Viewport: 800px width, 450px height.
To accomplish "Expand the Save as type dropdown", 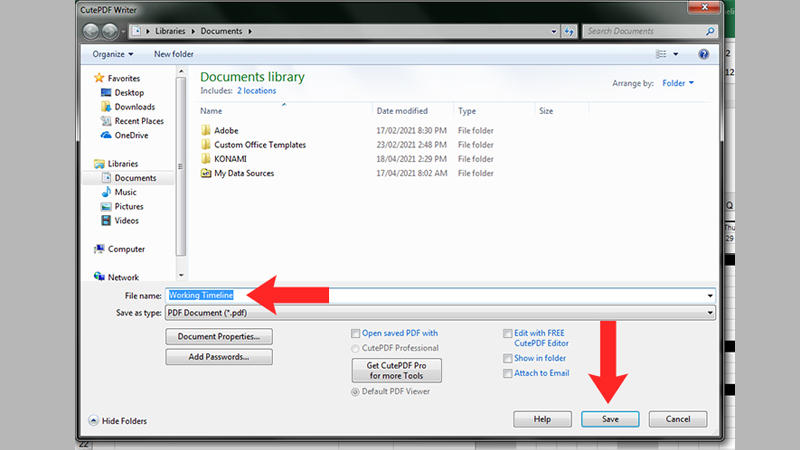I will (710, 313).
